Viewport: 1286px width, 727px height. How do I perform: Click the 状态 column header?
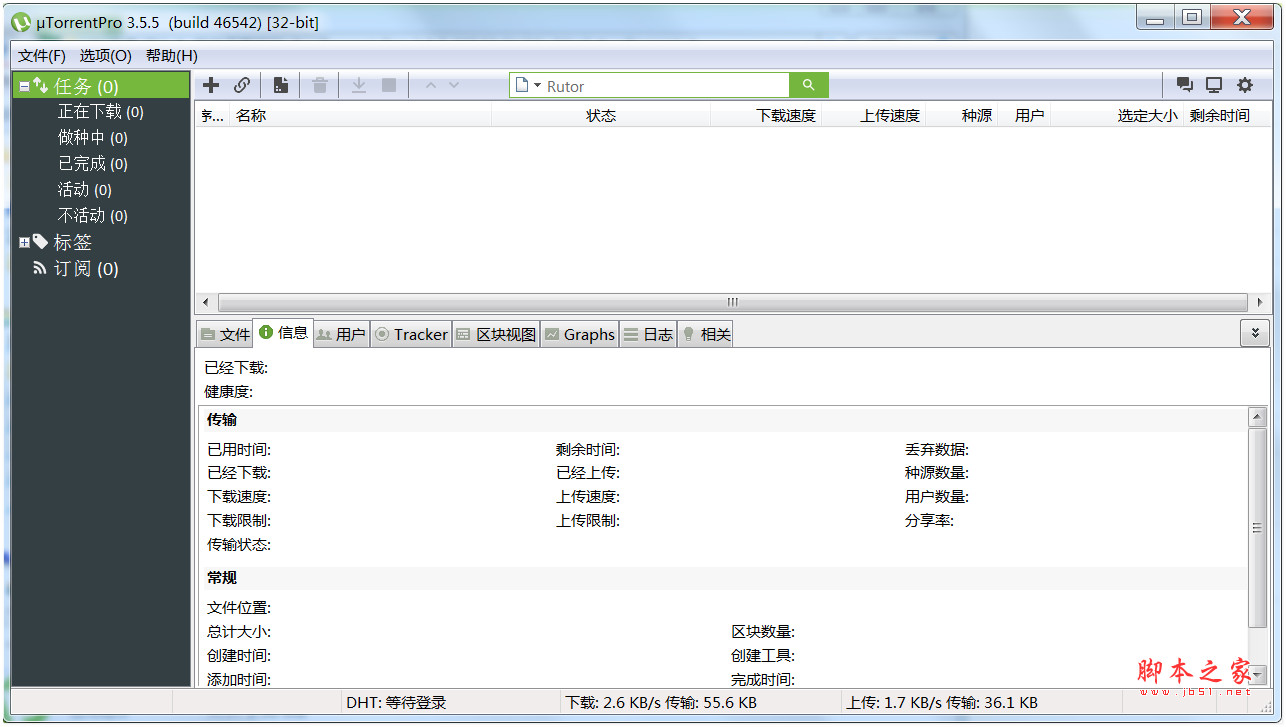pos(601,115)
